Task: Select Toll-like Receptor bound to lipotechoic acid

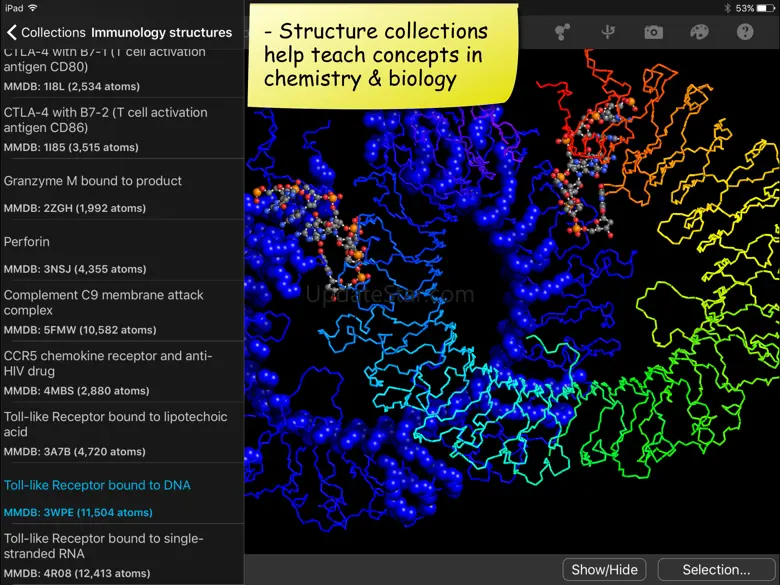Action: tap(122, 432)
